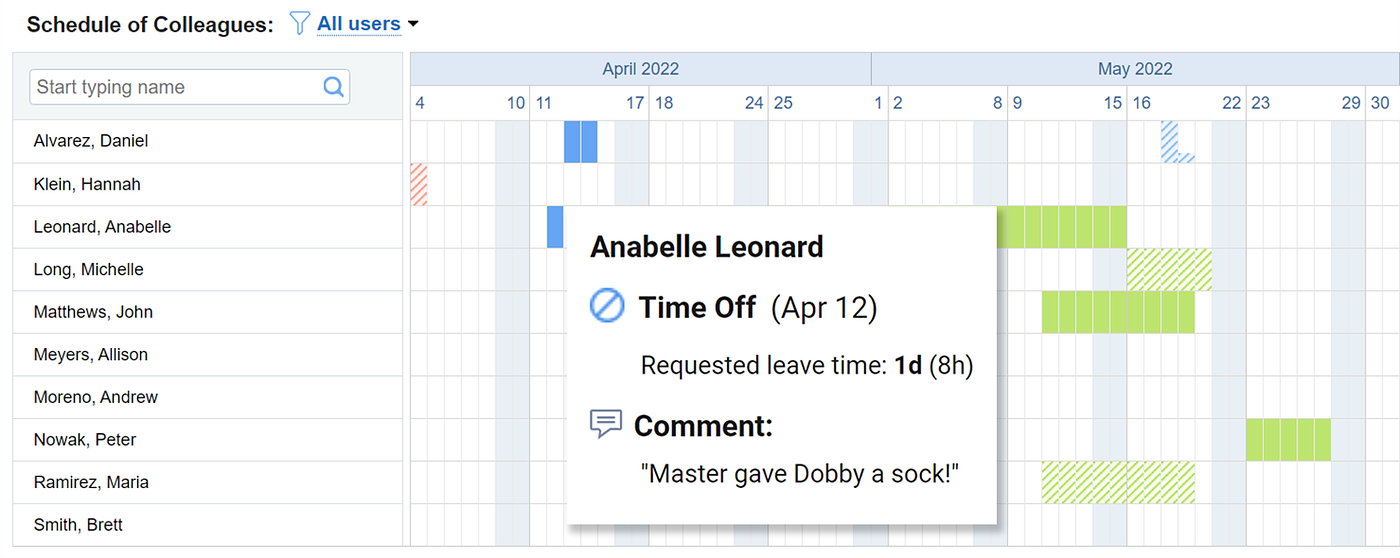Click Smith, Brett row name
Screen dimensions: 1400x558
(x=78, y=525)
